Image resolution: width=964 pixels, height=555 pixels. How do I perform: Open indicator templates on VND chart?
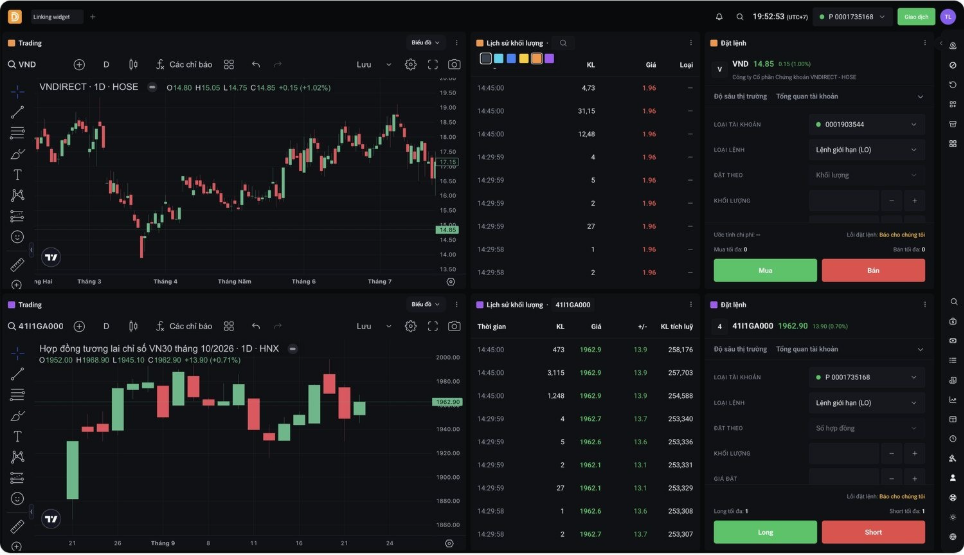[x=229, y=65]
